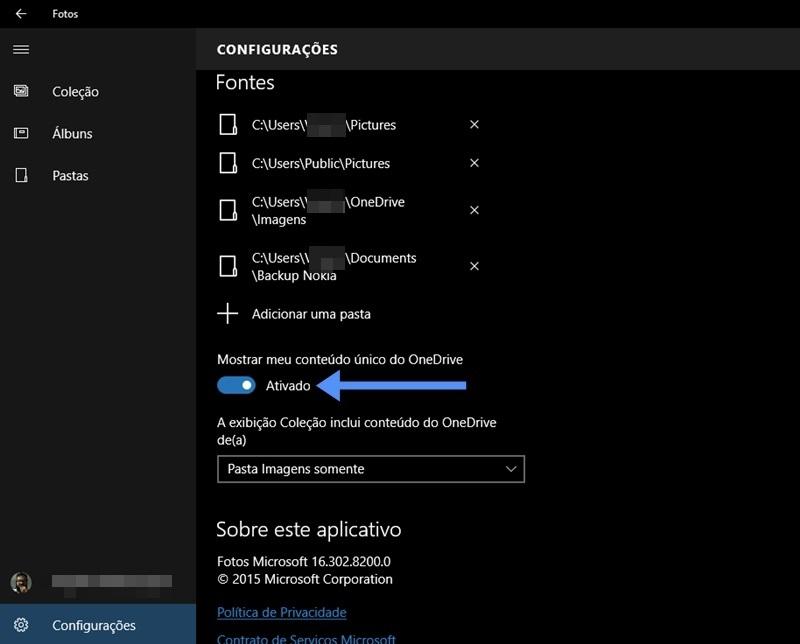
Task: Go to Pastas in the sidebar
Action: (x=70, y=176)
